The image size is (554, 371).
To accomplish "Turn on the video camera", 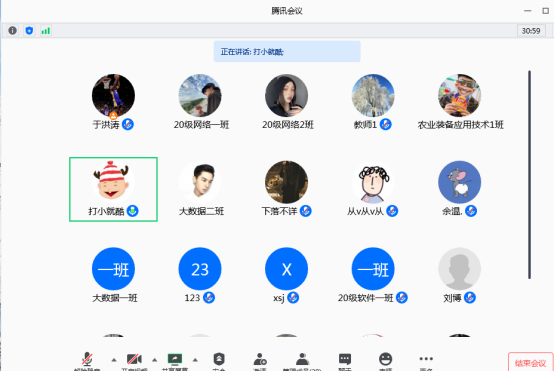I will (134, 360).
